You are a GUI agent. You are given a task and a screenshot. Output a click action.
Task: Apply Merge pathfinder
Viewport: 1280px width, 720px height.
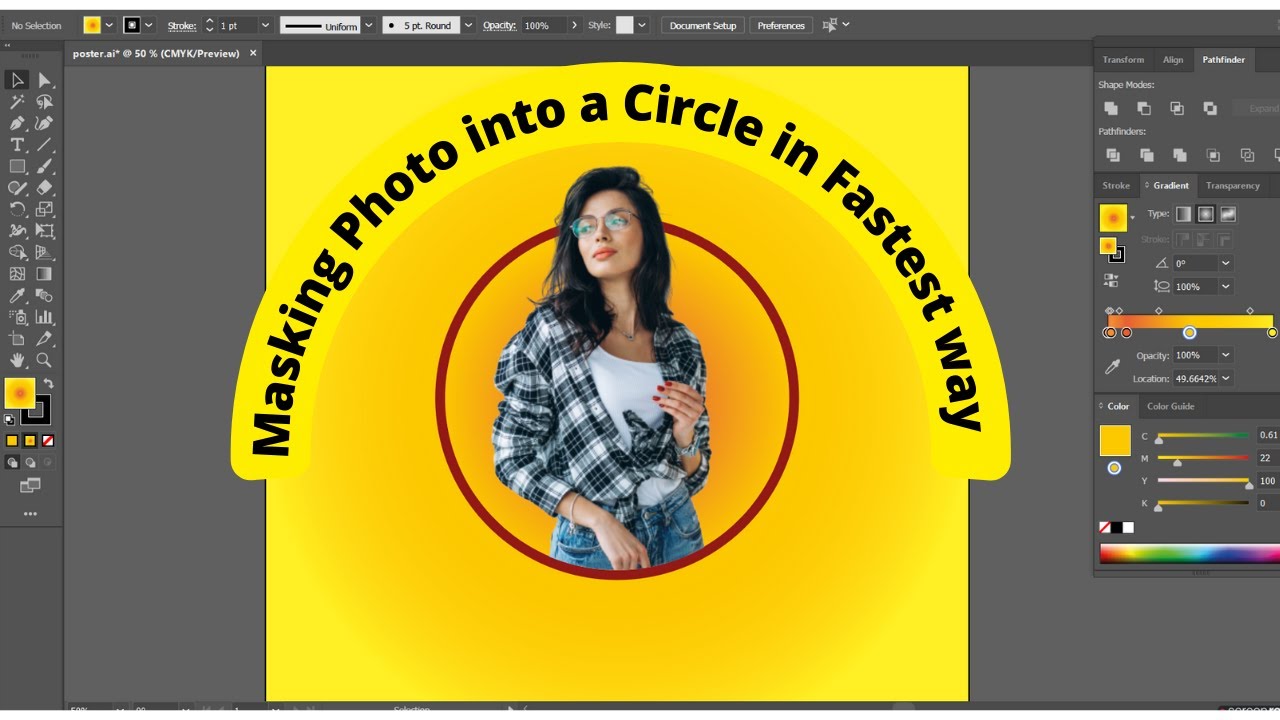click(1180, 155)
